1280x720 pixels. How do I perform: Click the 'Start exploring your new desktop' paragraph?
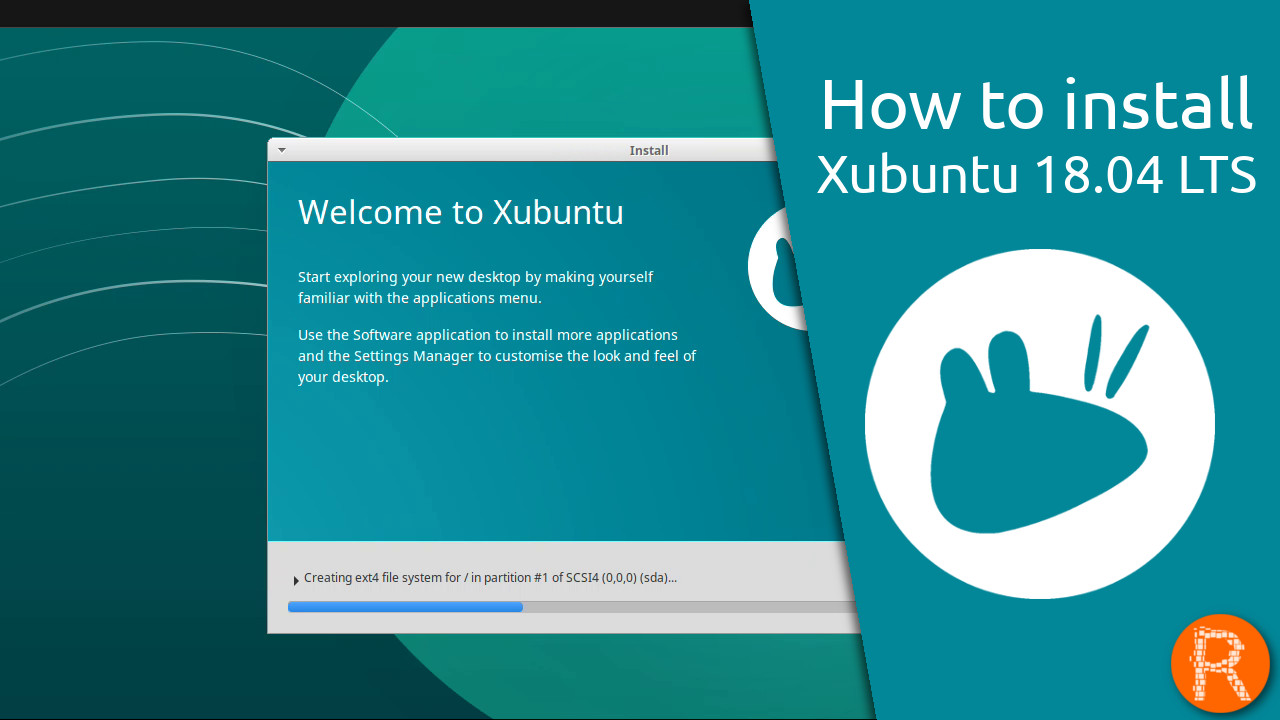[x=476, y=287]
